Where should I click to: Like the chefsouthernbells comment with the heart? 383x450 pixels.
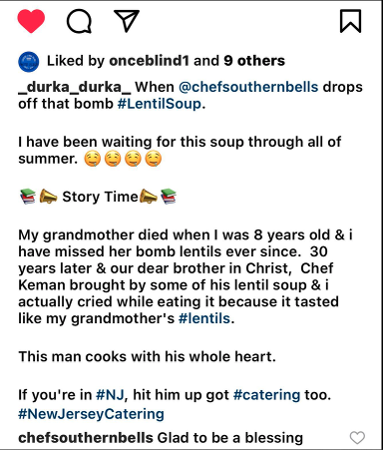[357, 438]
